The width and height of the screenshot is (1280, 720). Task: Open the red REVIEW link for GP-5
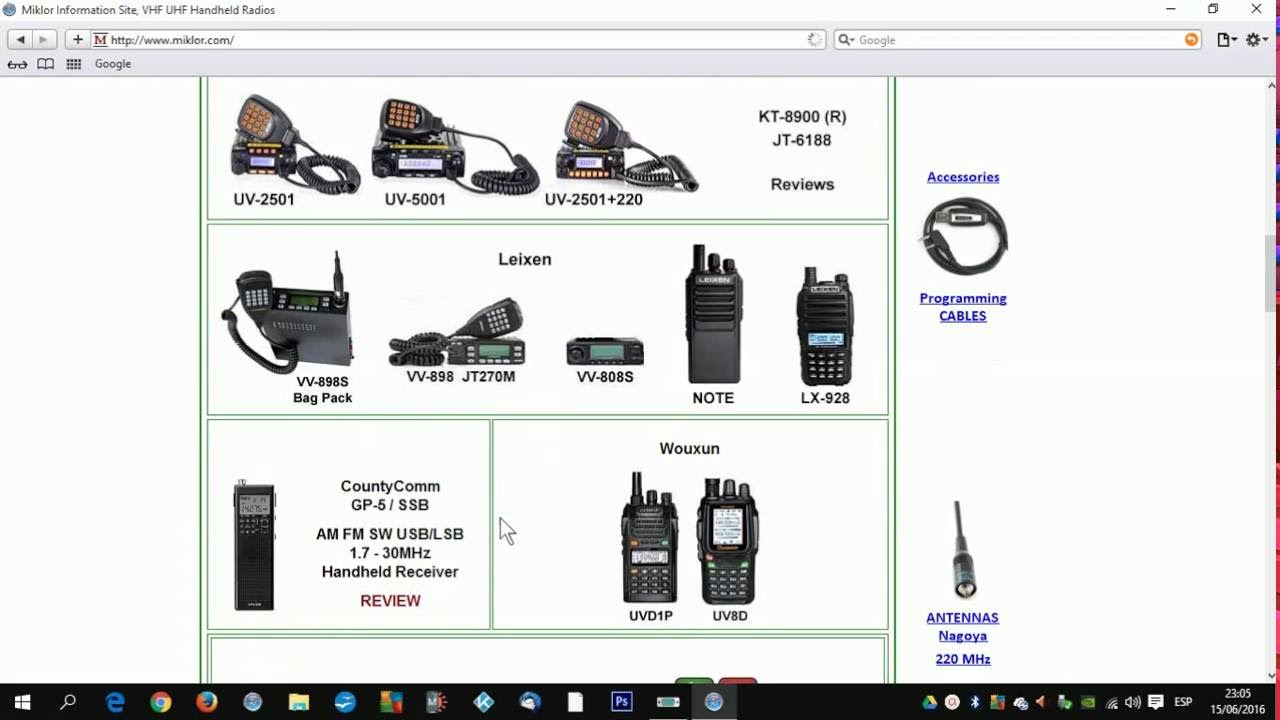point(390,600)
